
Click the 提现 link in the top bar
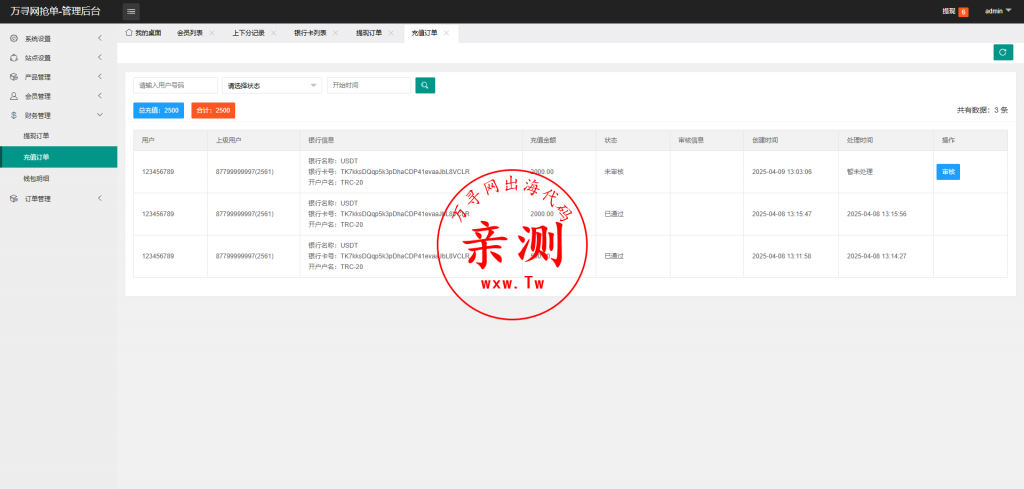pos(949,12)
